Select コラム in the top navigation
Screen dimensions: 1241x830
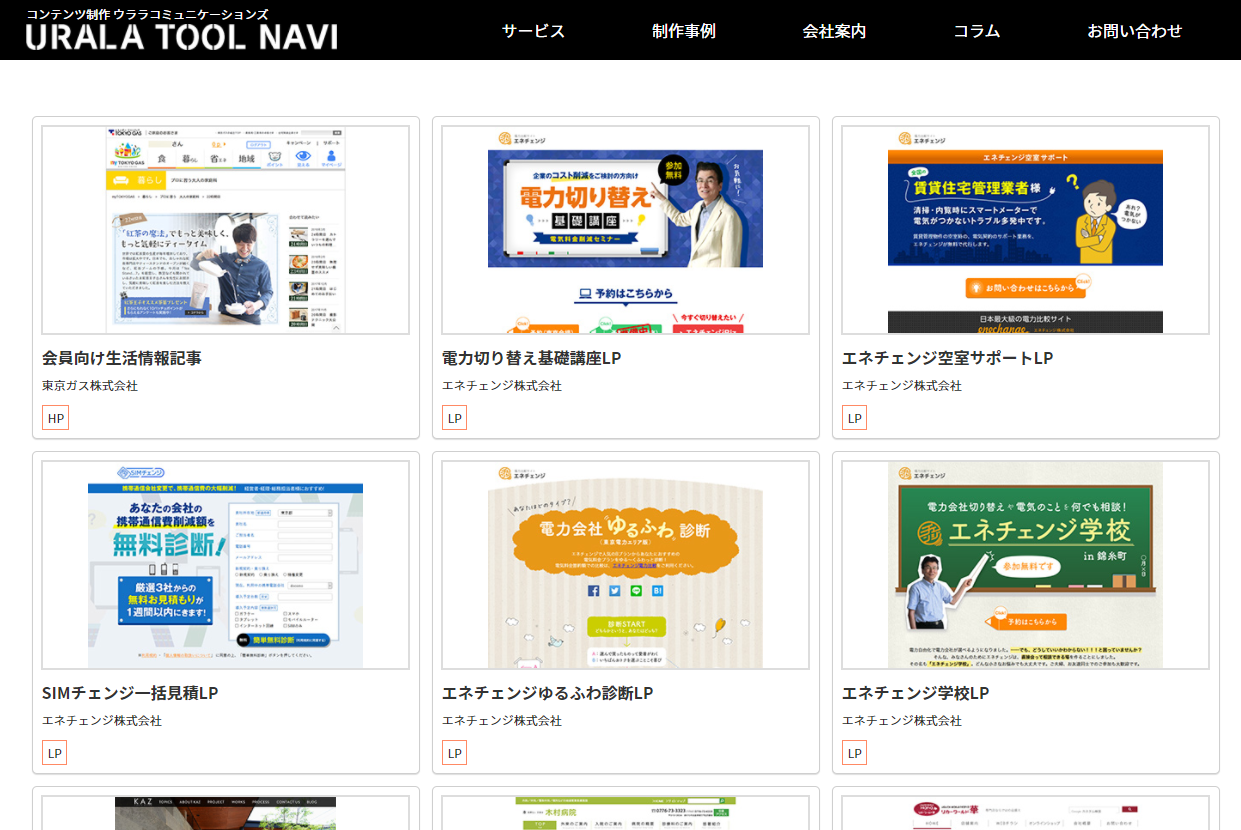(977, 31)
